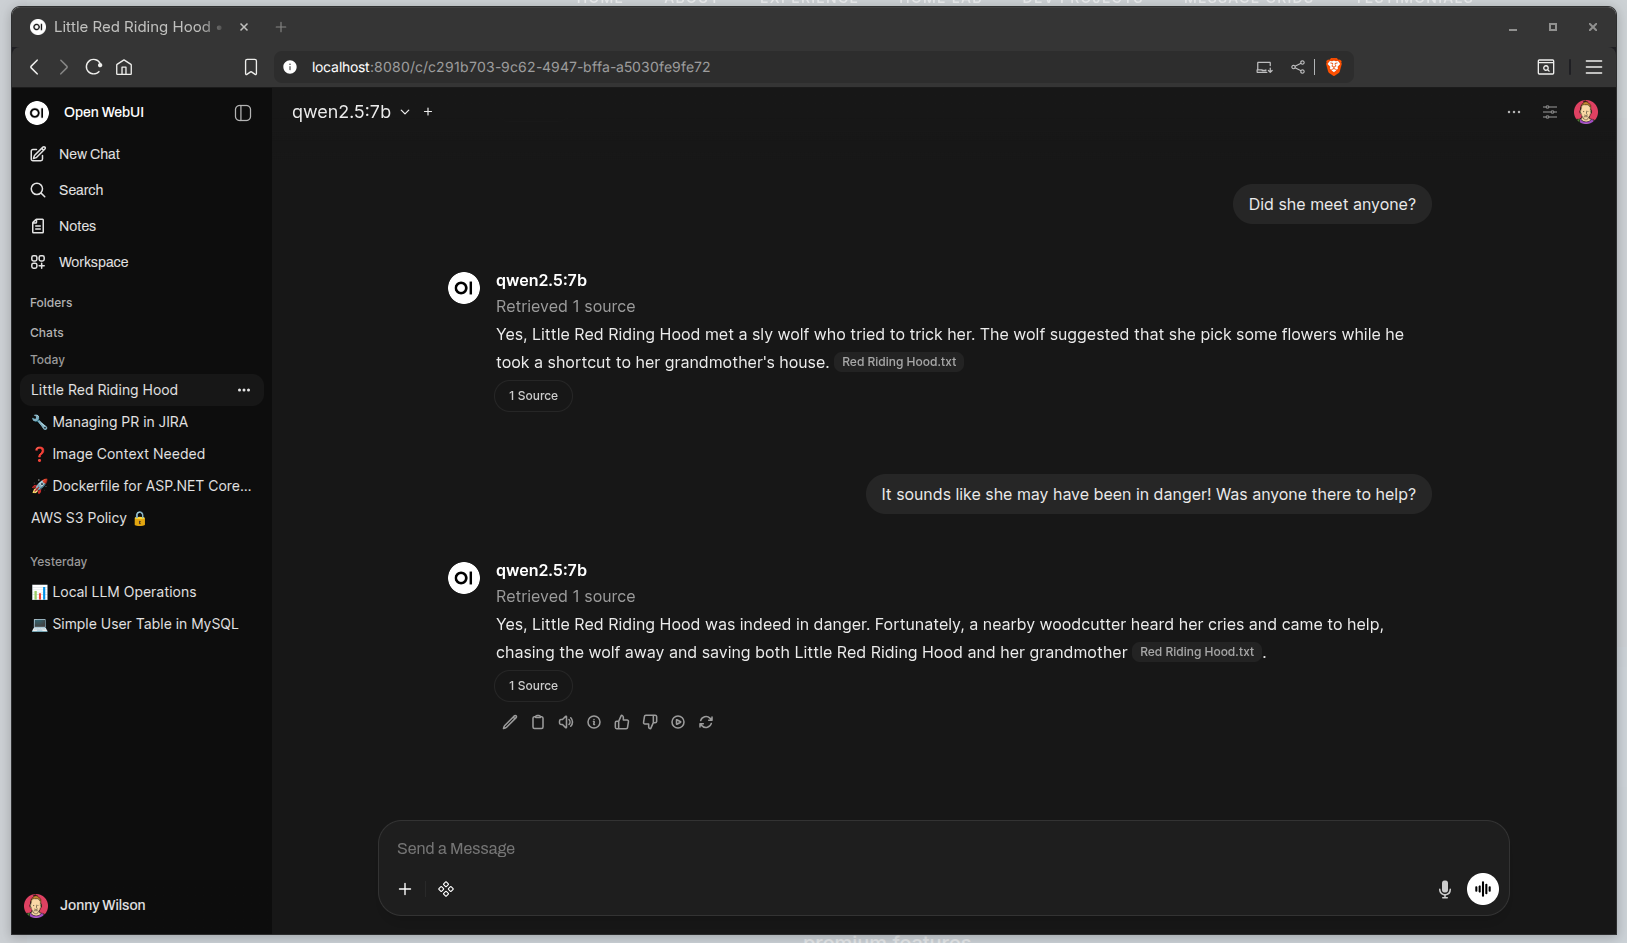Open the Workspace menu item

click(x=93, y=262)
